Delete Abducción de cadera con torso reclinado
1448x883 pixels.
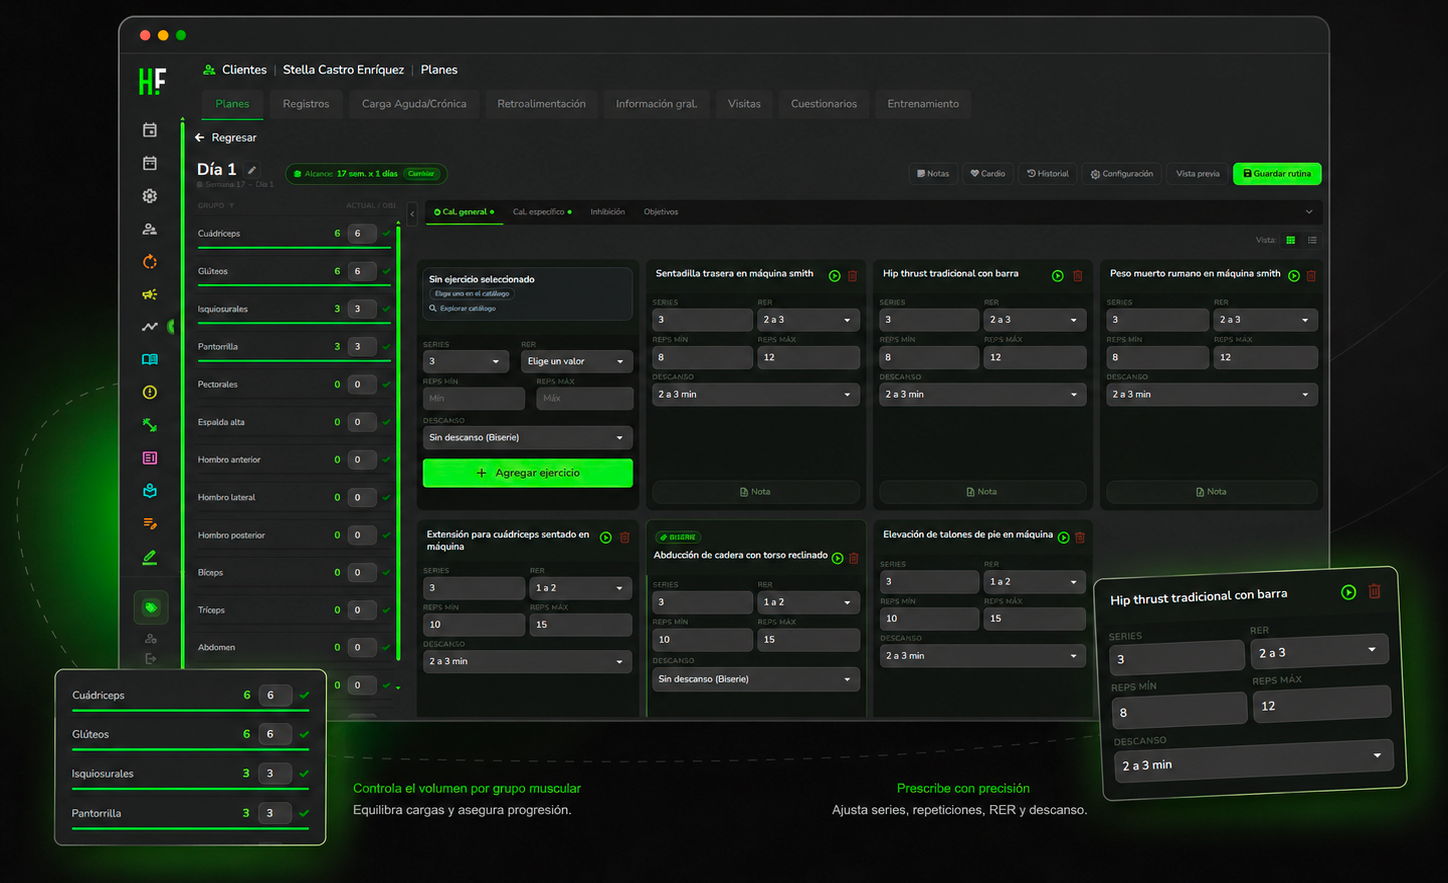tap(854, 558)
